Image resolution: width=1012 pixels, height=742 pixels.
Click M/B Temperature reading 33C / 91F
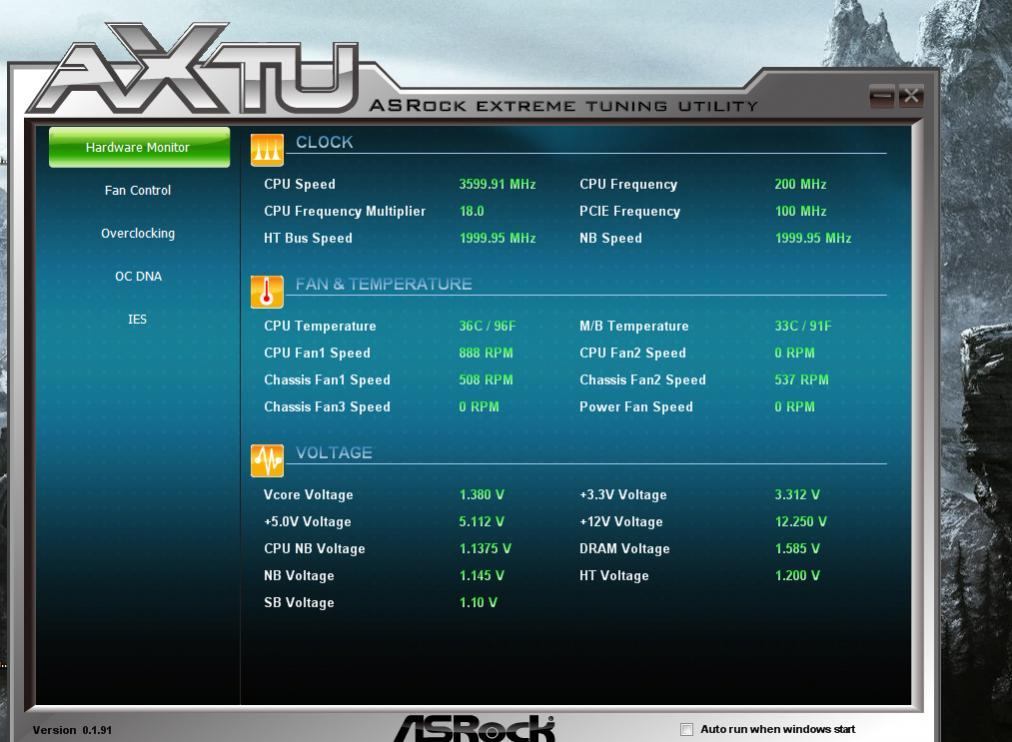click(x=803, y=326)
